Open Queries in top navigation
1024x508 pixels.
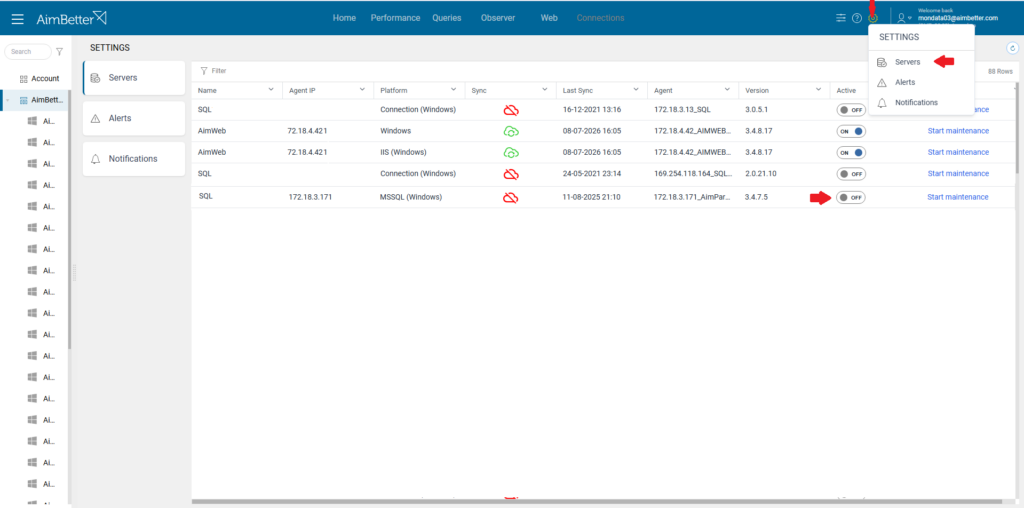pos(447,18)
